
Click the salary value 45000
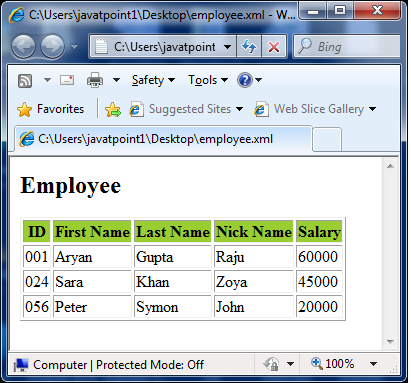(x=318, y=282)
